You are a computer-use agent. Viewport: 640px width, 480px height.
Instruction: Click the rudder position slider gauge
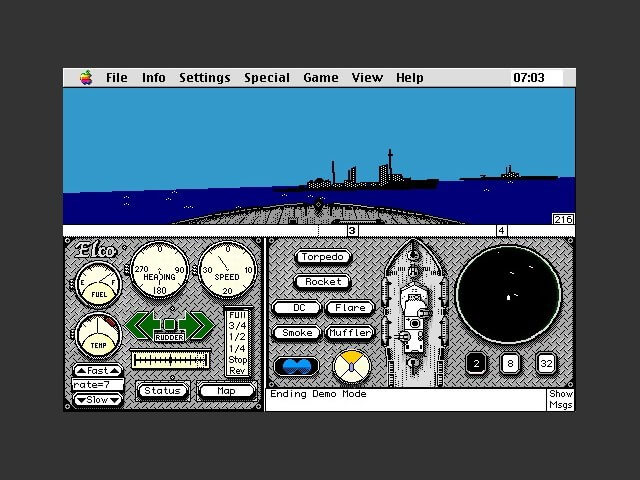(171, 360)
